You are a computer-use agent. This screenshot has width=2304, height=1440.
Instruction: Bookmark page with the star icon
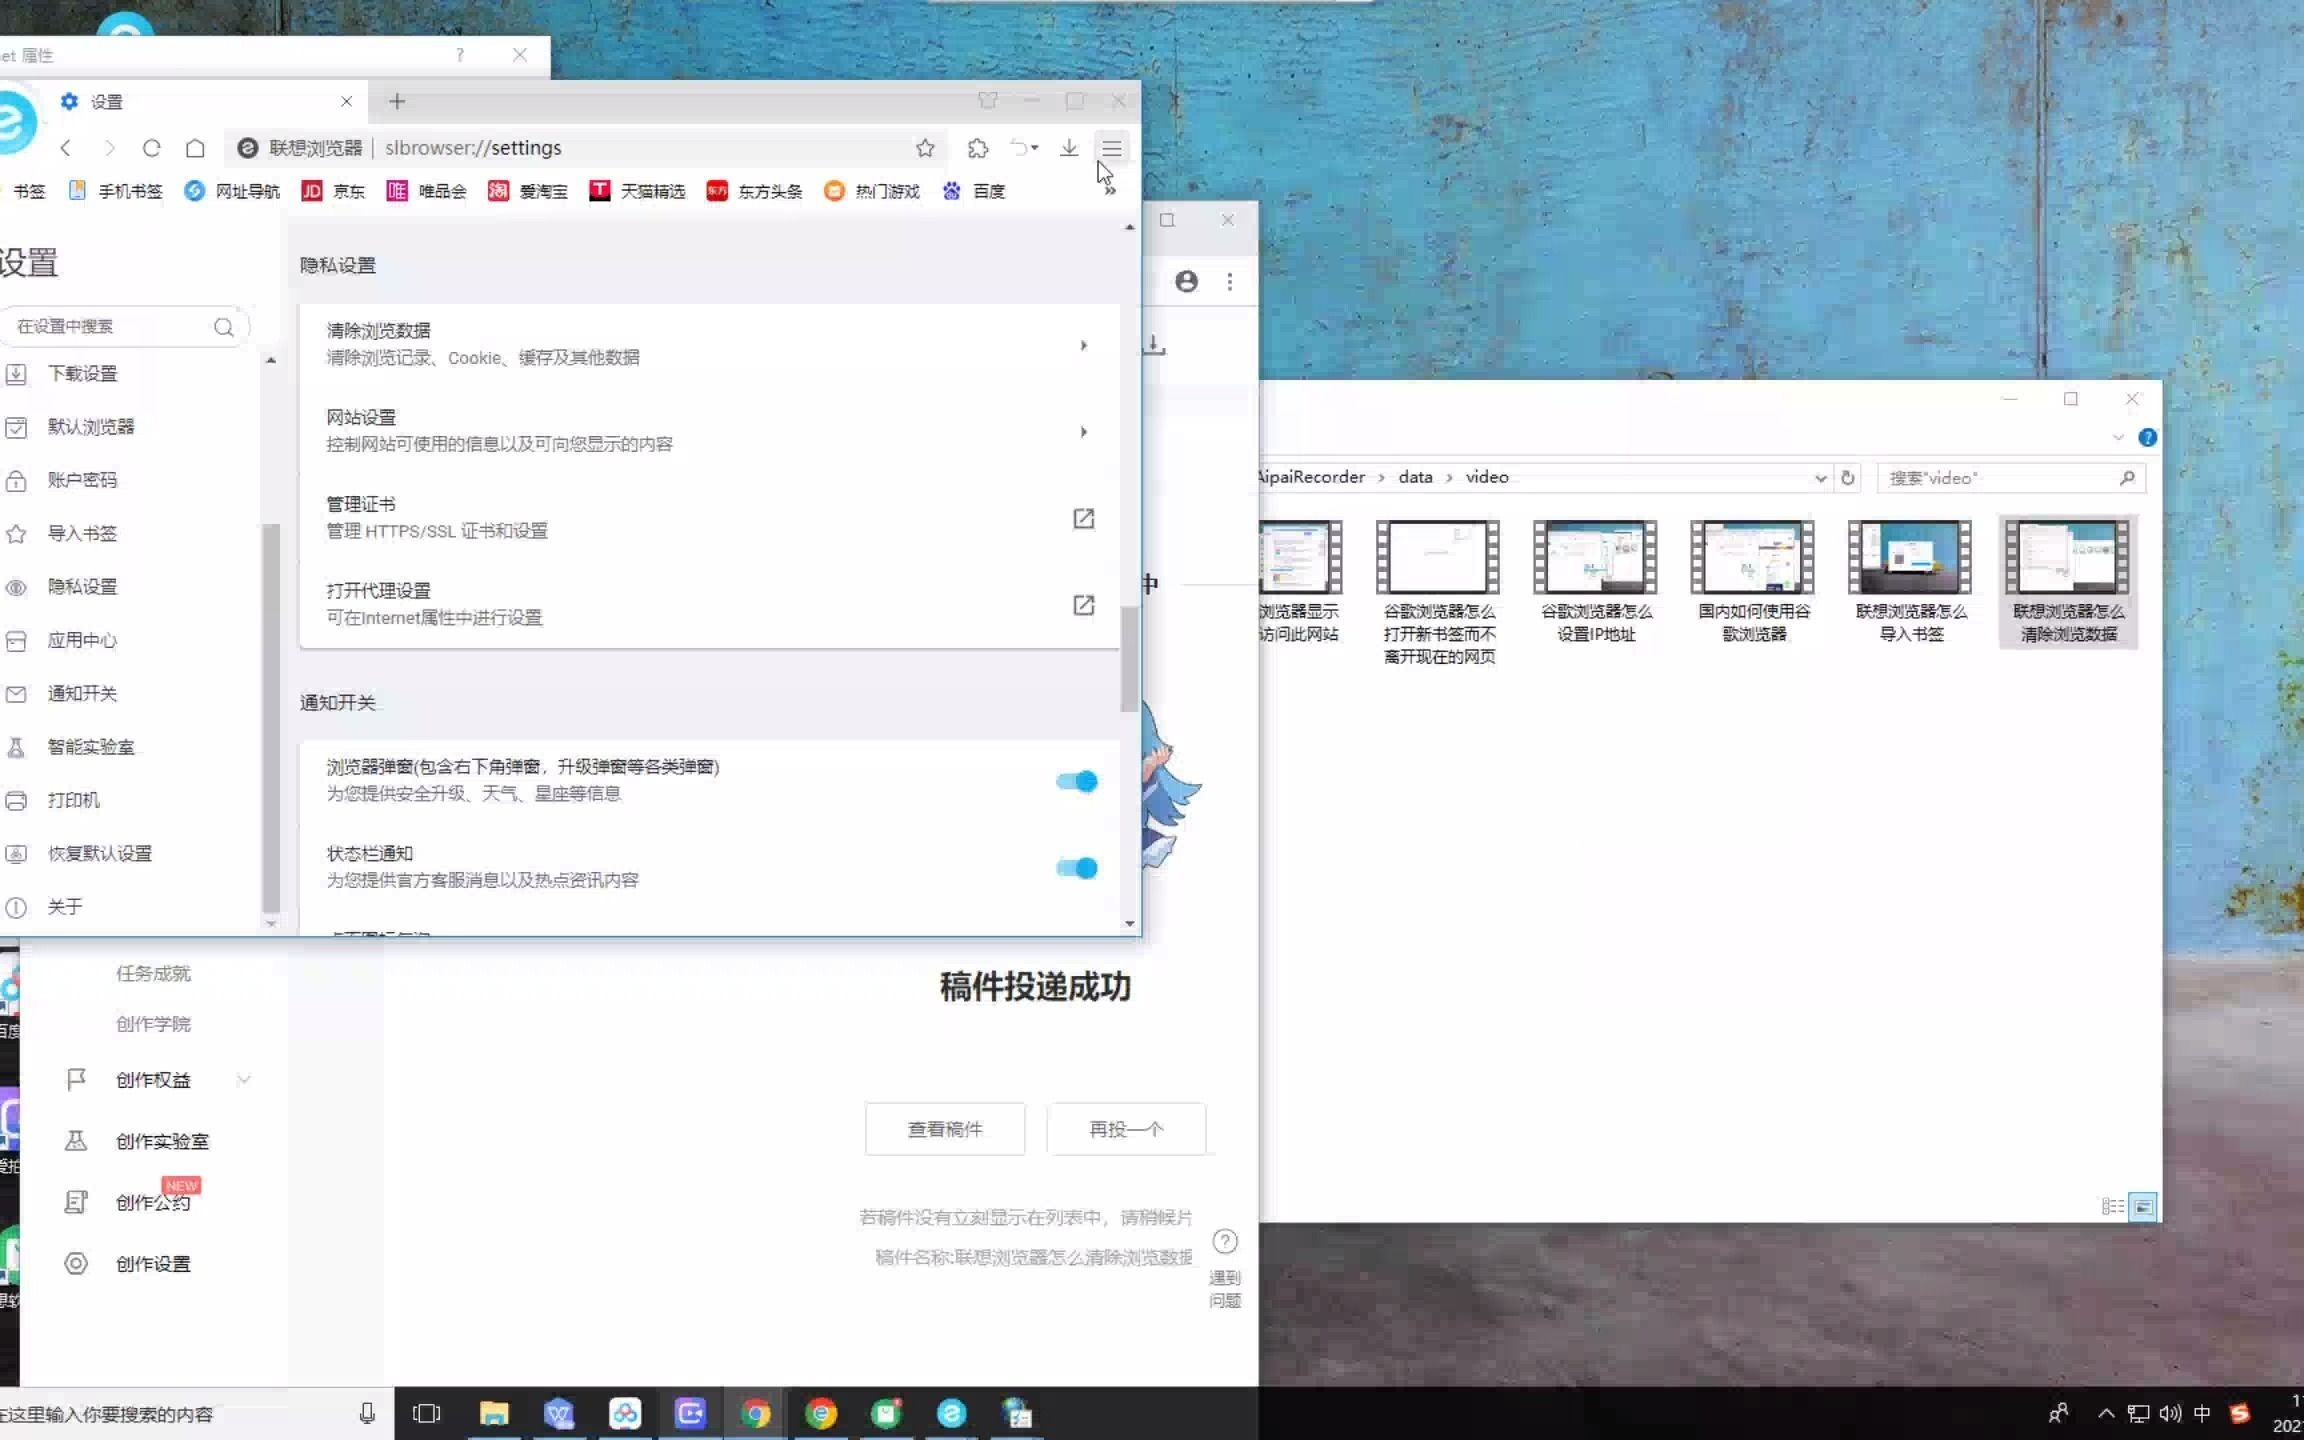coord(925,148)
